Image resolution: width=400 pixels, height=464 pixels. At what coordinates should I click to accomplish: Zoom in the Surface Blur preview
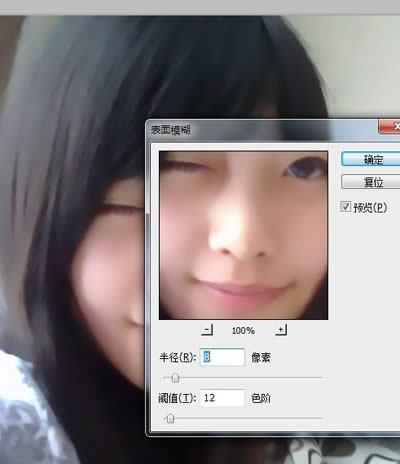click(x=281, y=330)
